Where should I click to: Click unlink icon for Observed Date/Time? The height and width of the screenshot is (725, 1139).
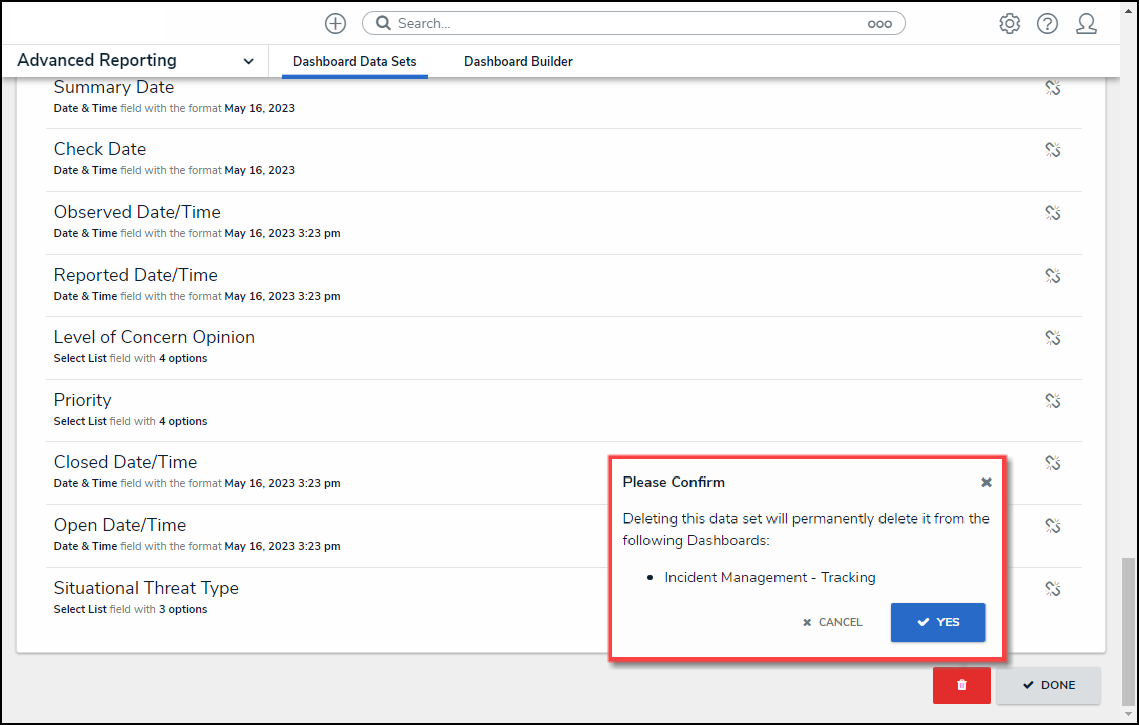pos(1052,213)
